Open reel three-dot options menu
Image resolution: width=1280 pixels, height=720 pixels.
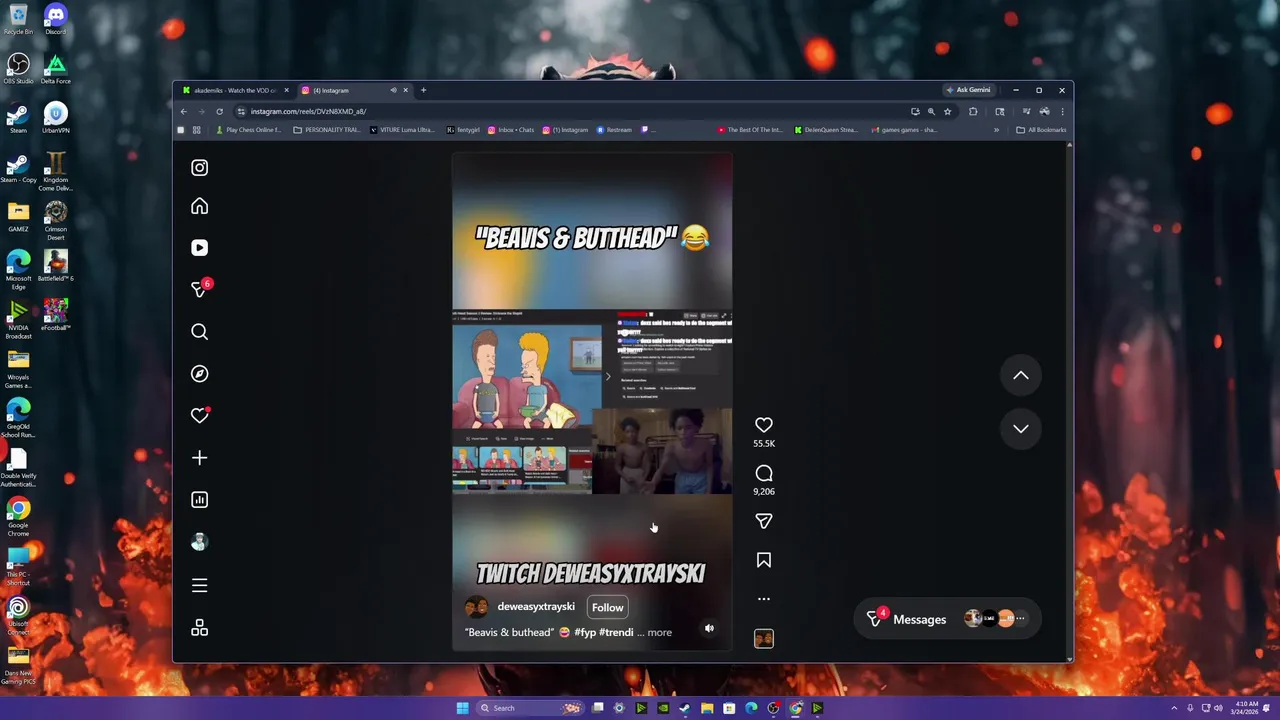764,599
